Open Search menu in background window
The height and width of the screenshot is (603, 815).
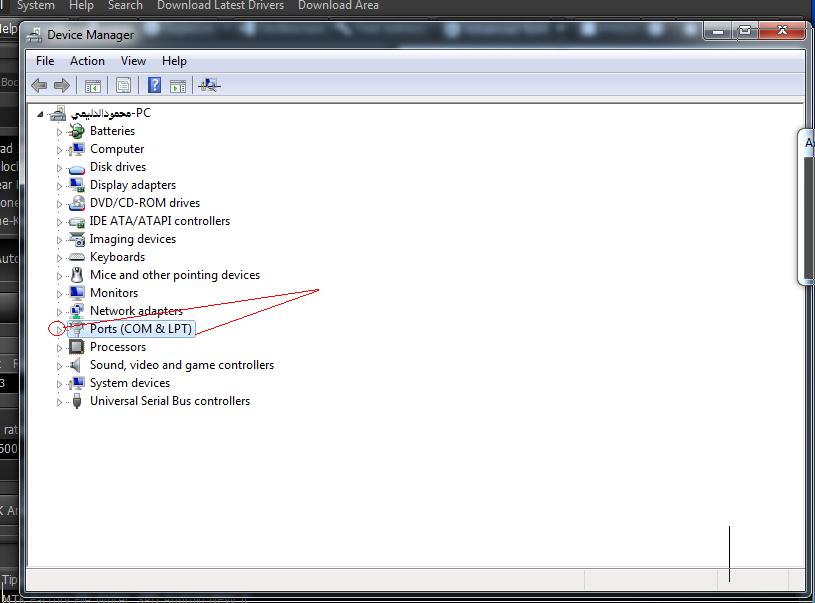[125, 5]
